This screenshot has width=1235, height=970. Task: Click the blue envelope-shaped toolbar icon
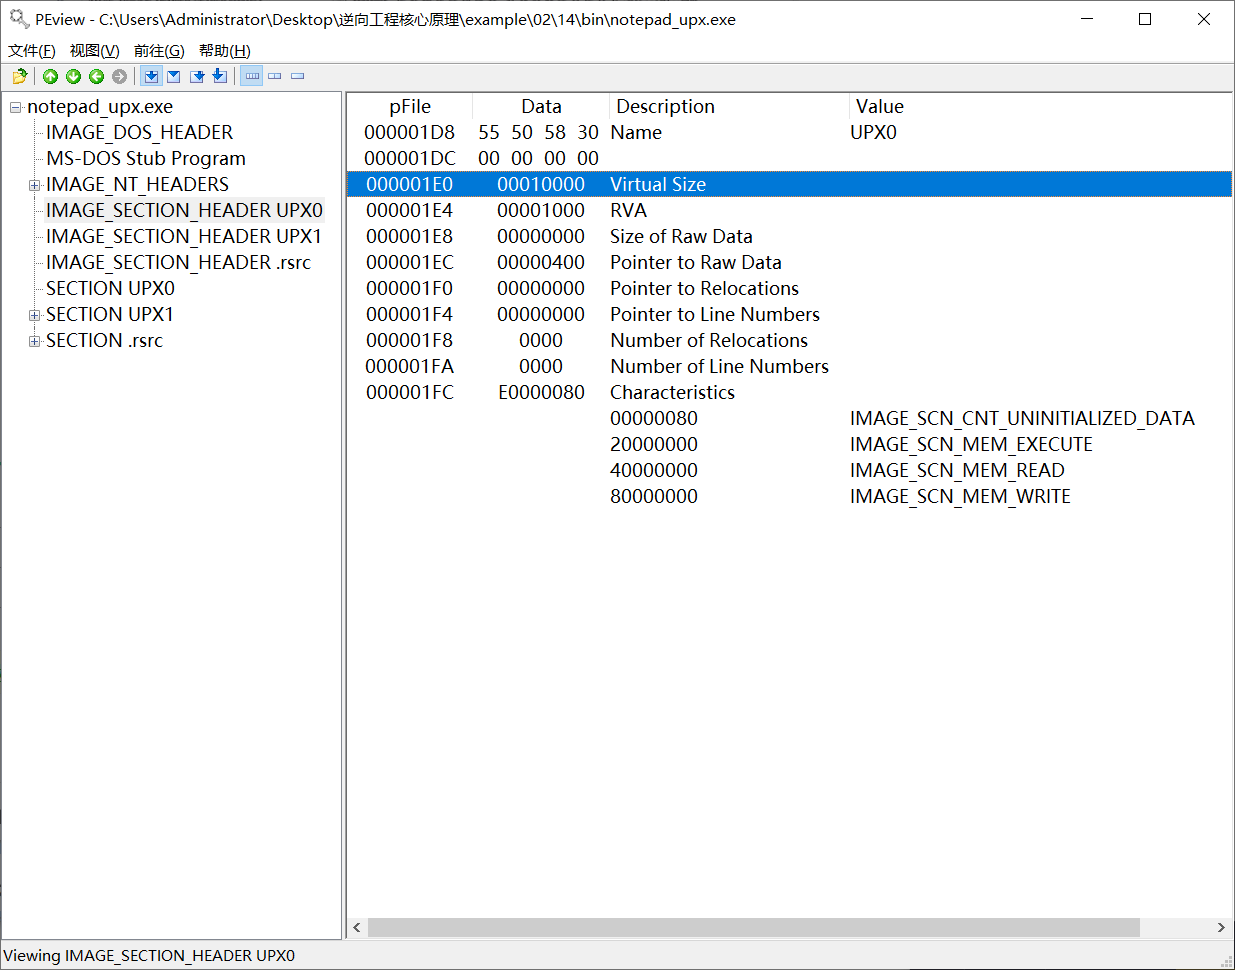click(174, 76)
